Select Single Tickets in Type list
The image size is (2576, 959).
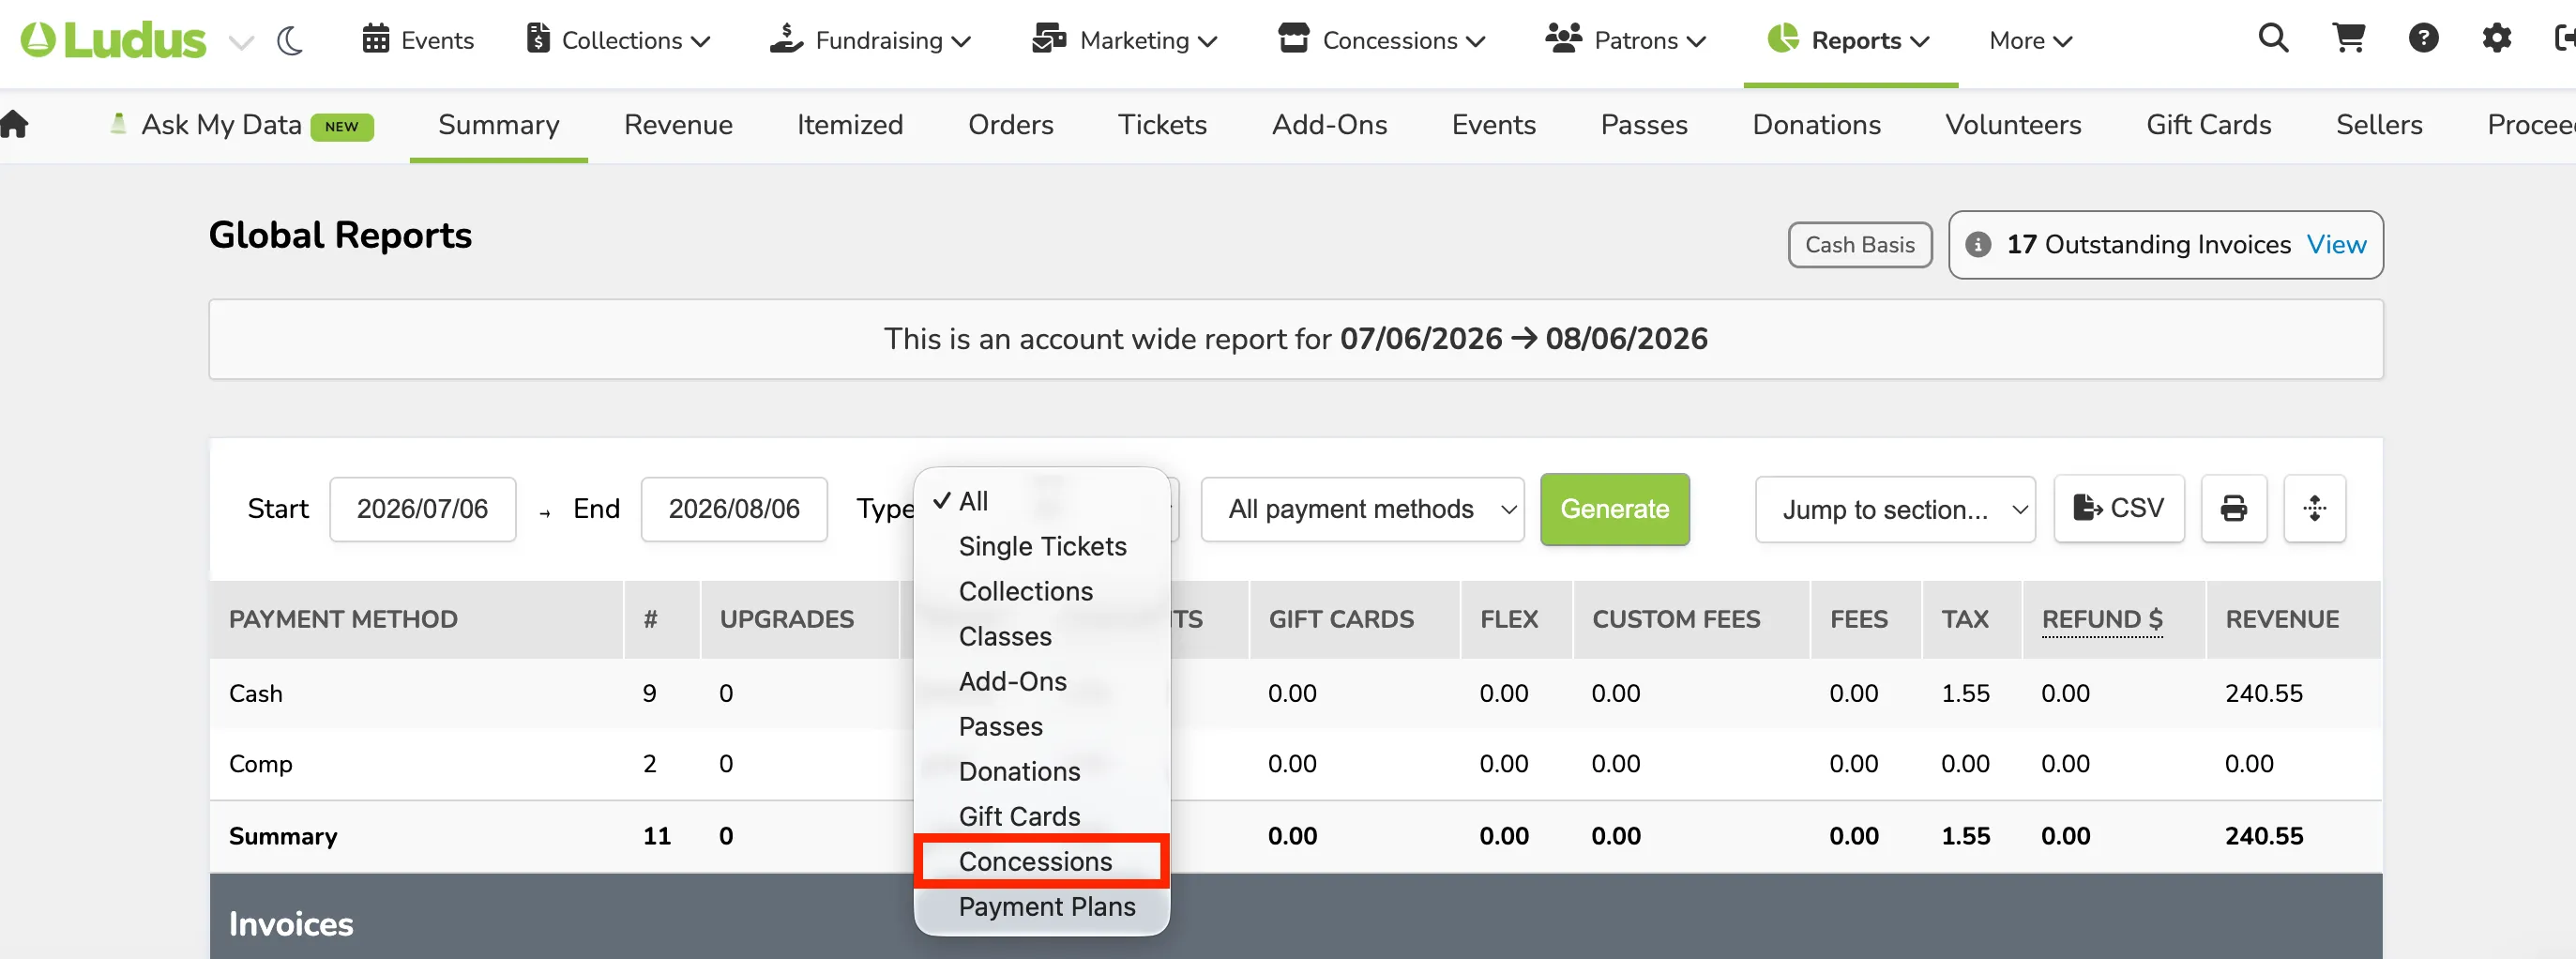(x=1041, y=546)
